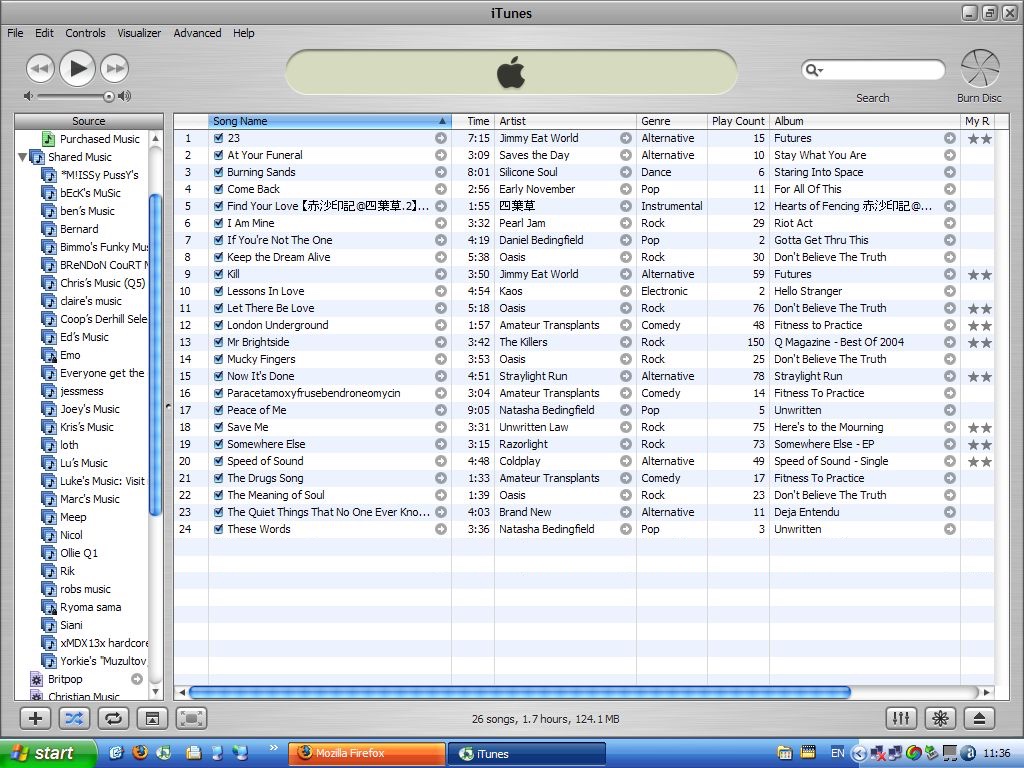Click arrow next to artist Coldplay
Image resolution: width=1024 pixels, height=768 pixels.
pyautogui.click(x=626, y=461)
